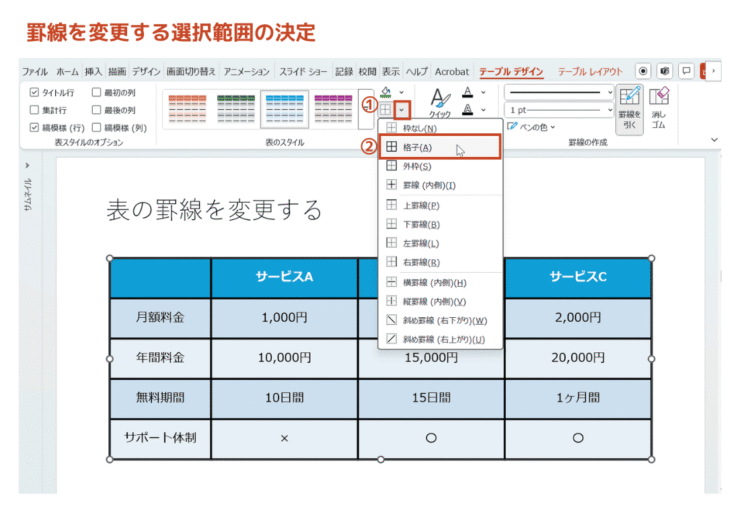This screenshot has width=740, height=505.
Task: Click the borders grid icon button
Action: pyautogui.click(x=386, y=110)
